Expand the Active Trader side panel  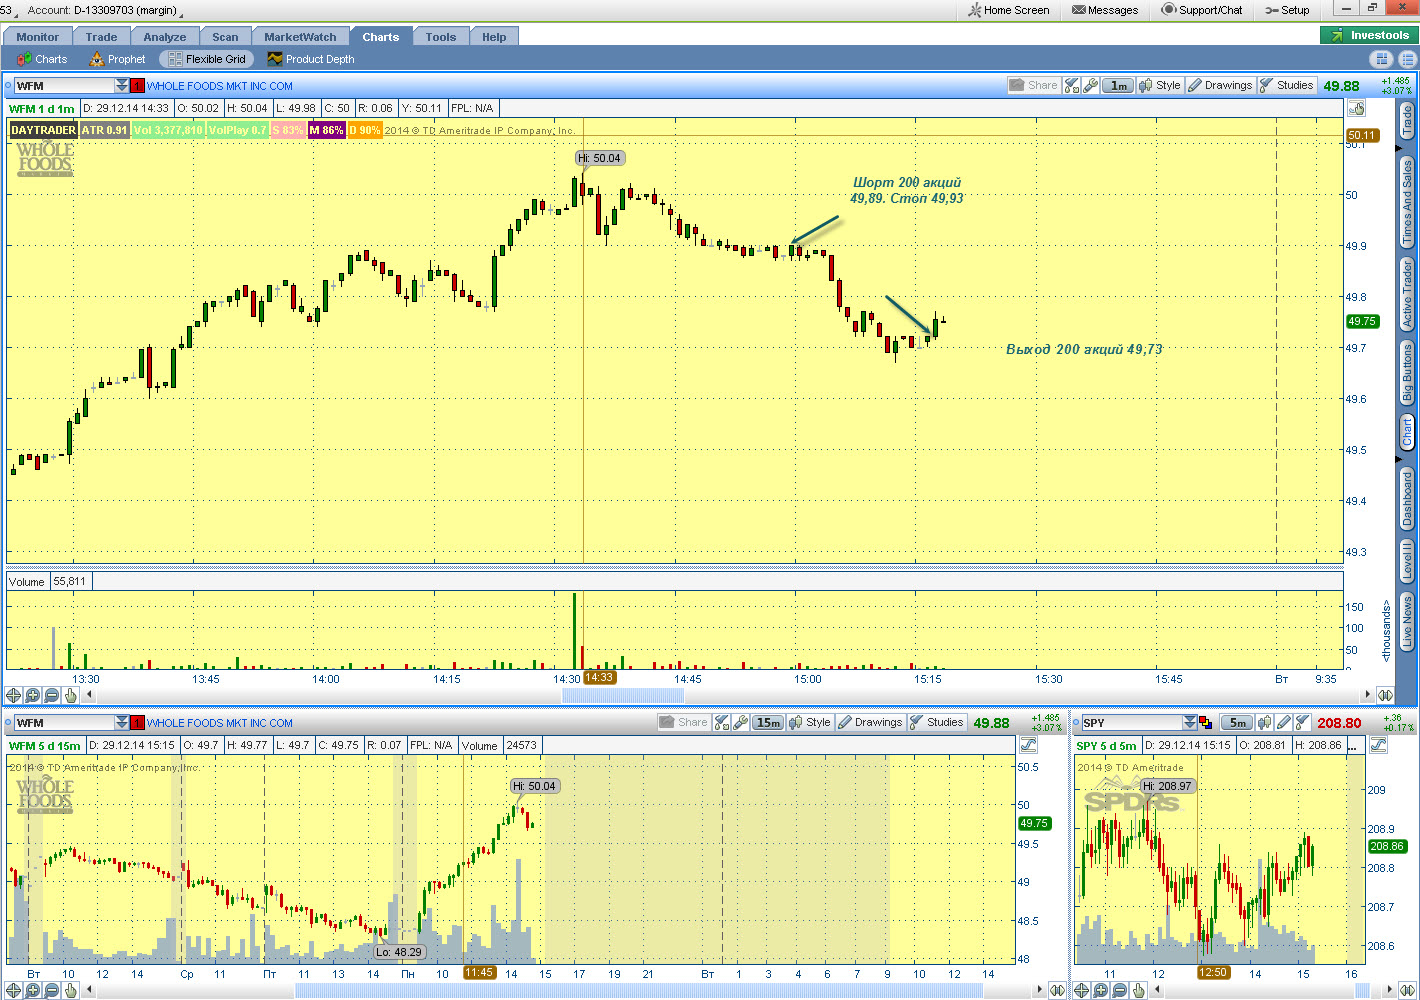[x=1407, y=295]
